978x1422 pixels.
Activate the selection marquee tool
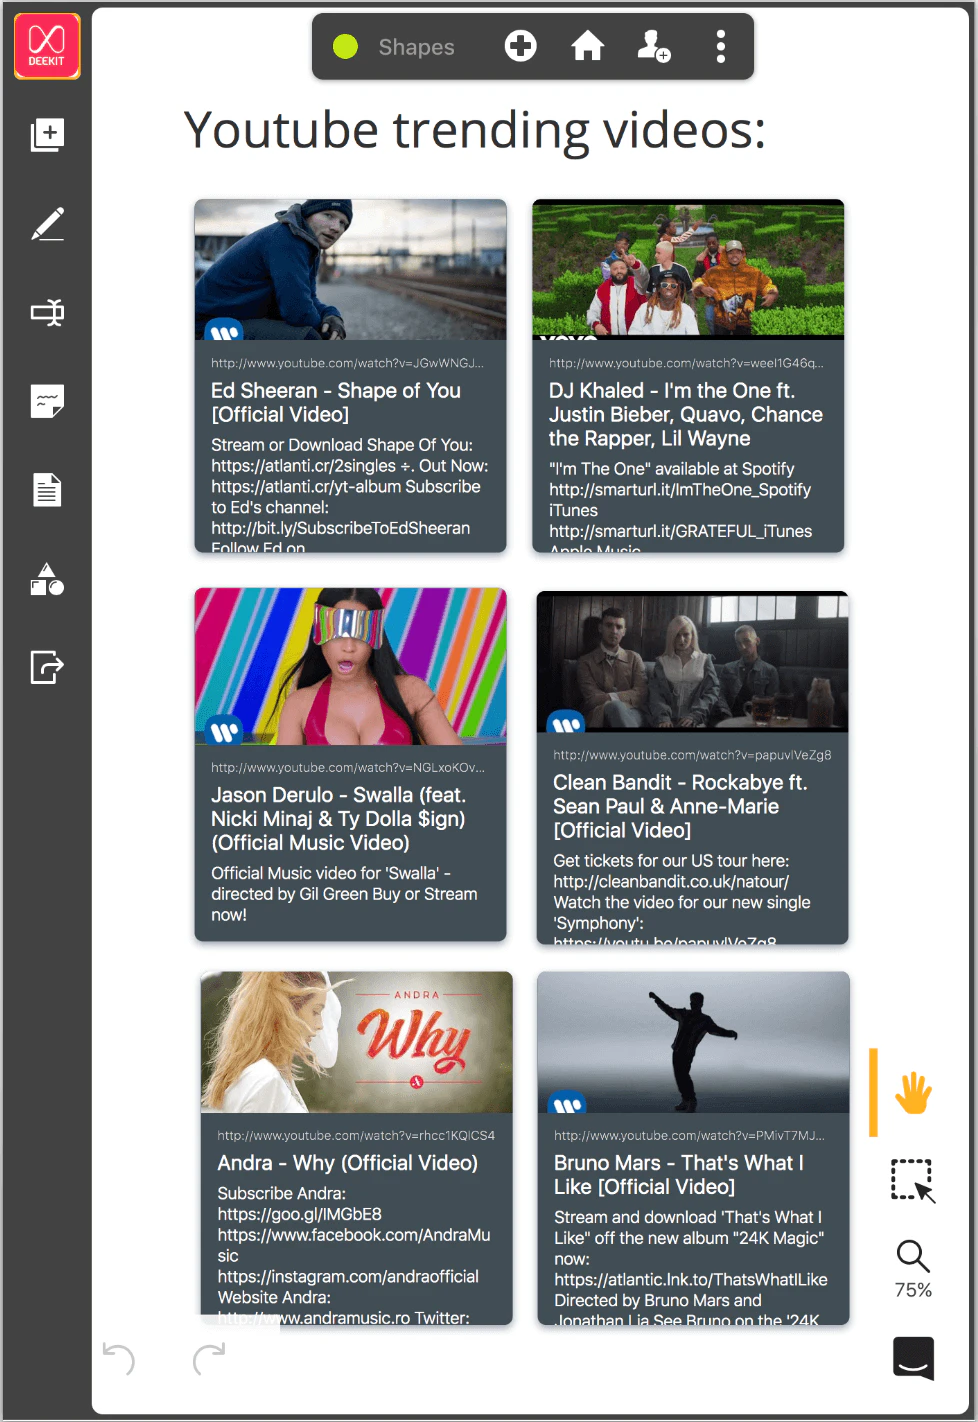[x=913, y=1181]
